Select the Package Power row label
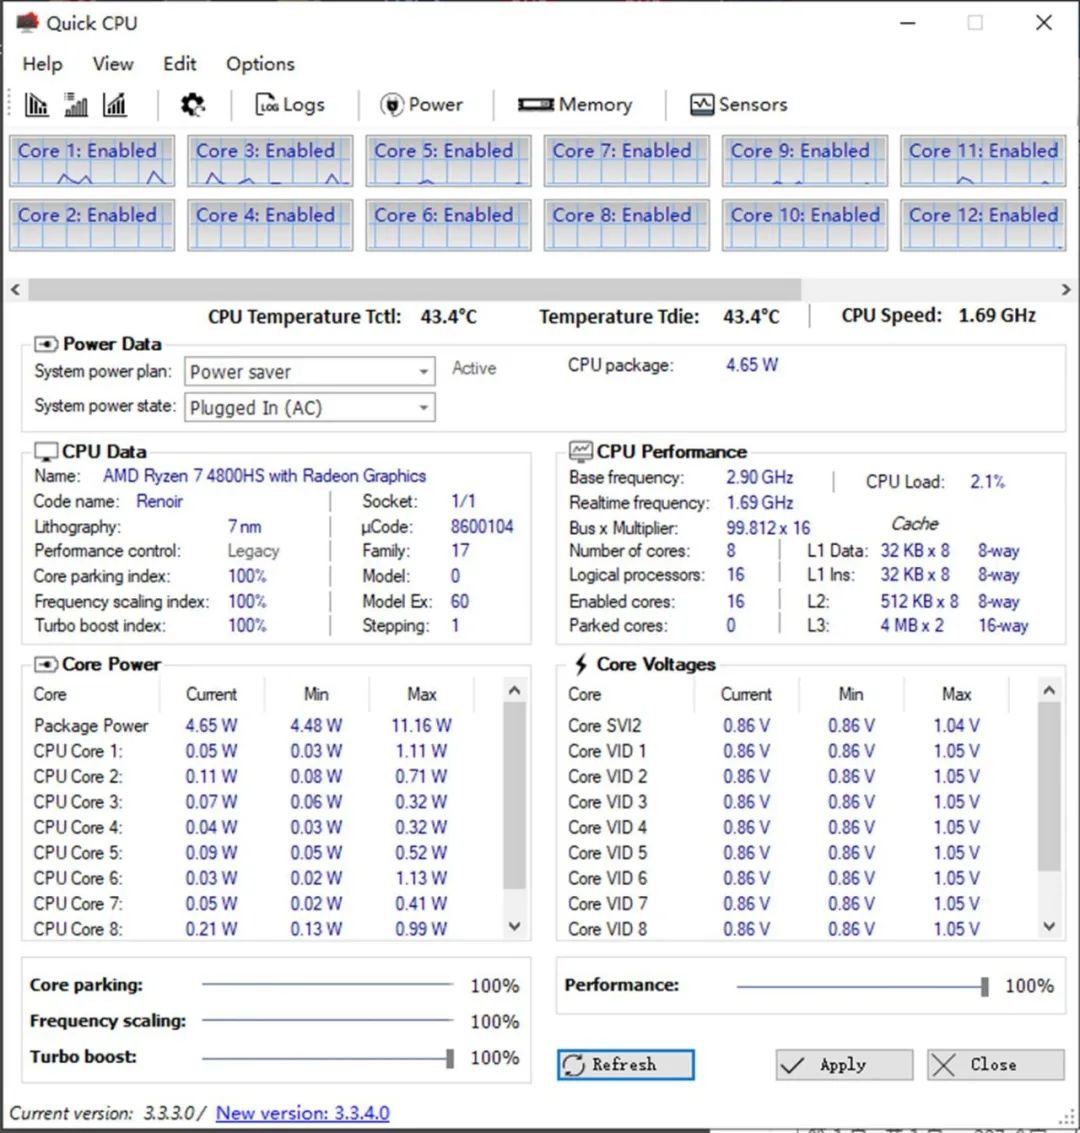 pos(91,725)
